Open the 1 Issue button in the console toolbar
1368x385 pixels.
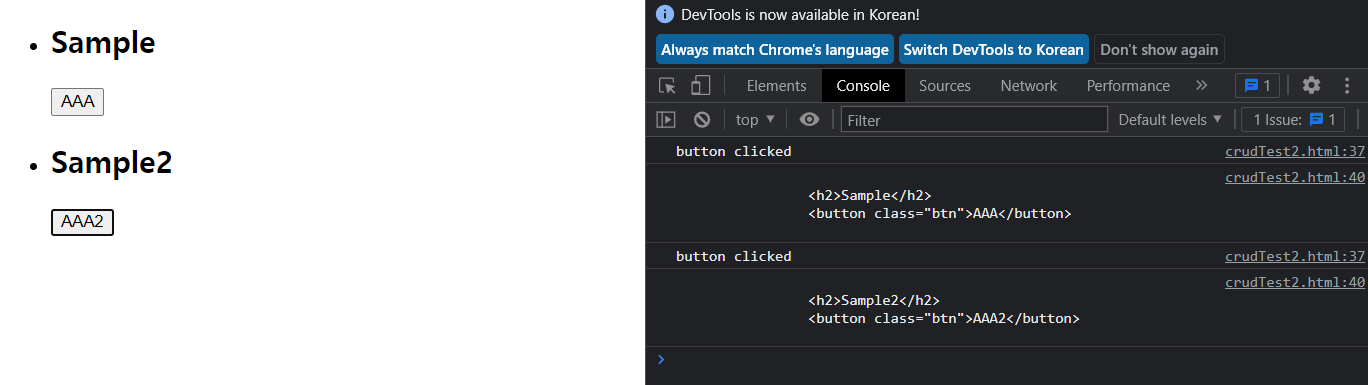click(1294, 120)
